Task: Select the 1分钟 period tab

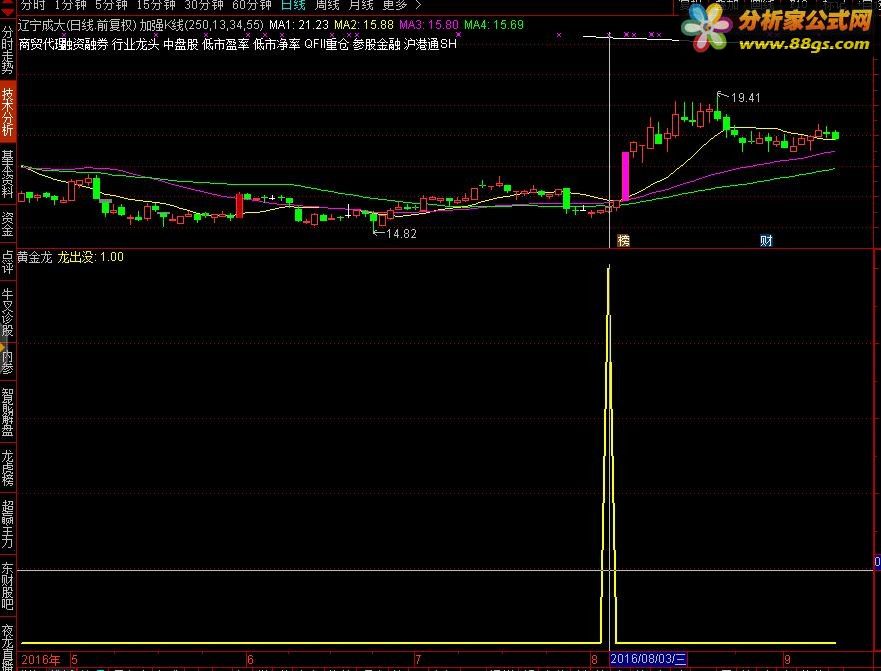Action: [x=71, y=6]
